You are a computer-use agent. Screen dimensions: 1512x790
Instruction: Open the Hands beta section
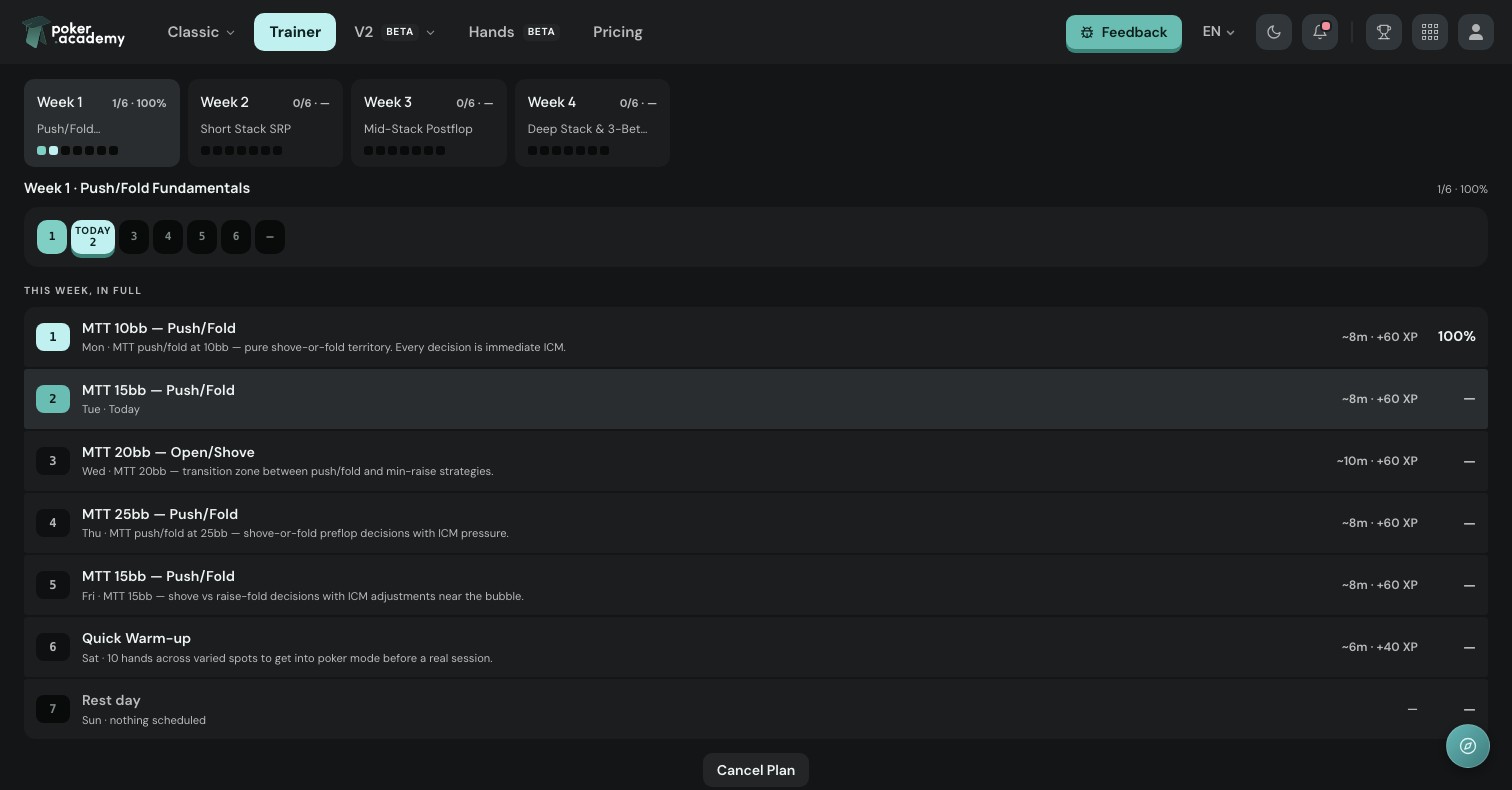pos(512,32)
